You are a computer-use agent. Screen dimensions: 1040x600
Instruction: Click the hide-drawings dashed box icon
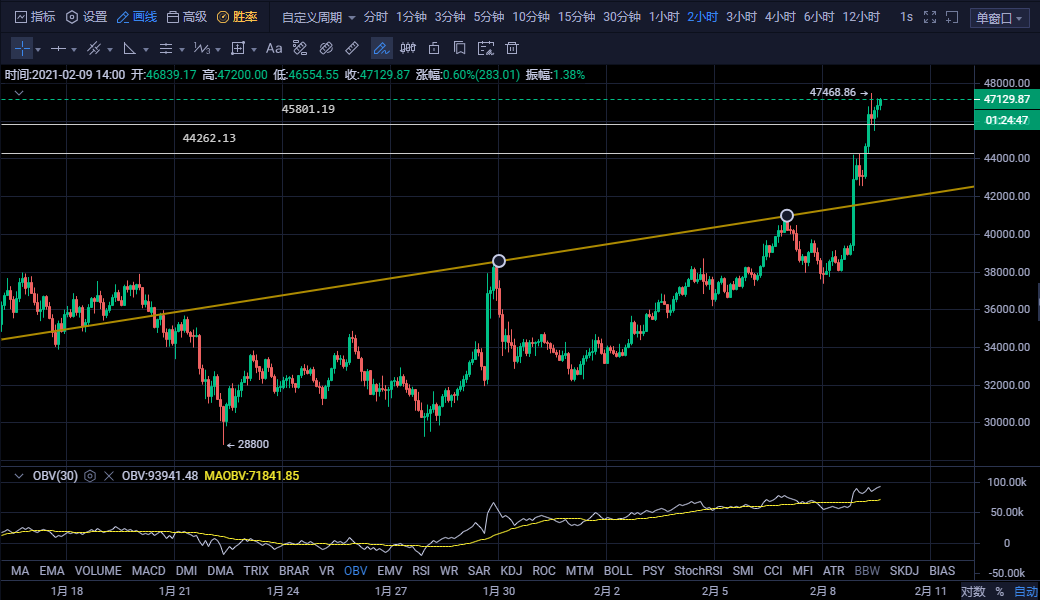tap(486, 48)
